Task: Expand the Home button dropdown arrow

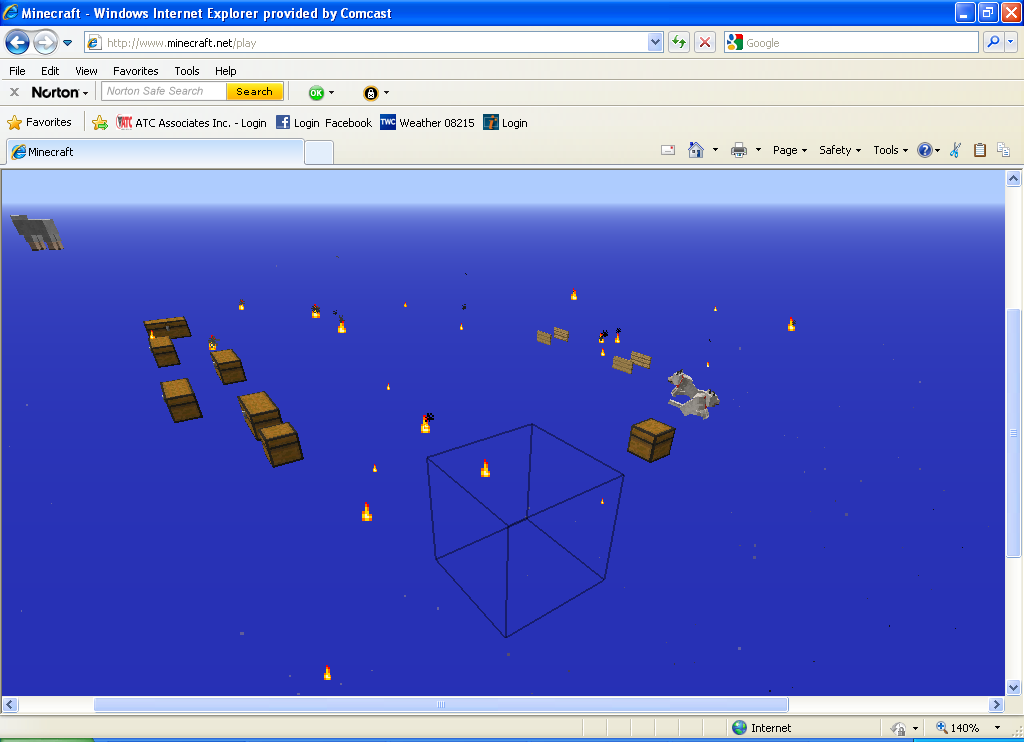Action: (715, 150)
